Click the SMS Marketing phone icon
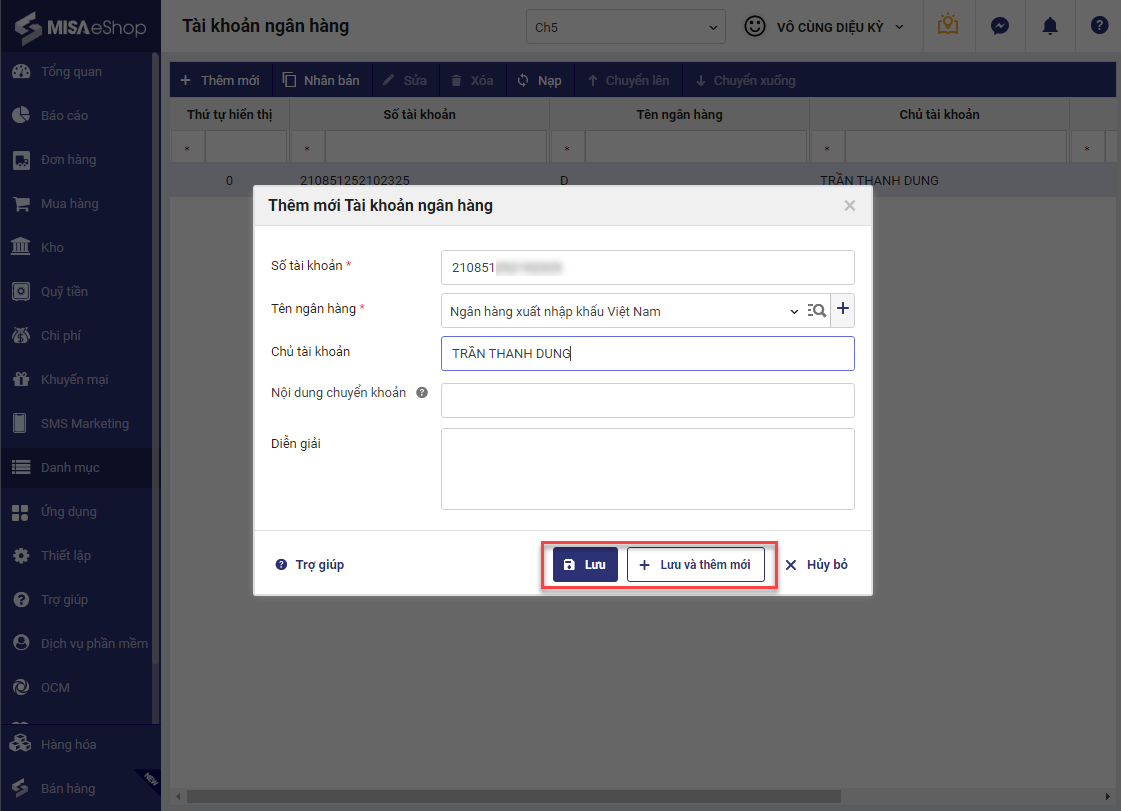 [x=20, y=423]
